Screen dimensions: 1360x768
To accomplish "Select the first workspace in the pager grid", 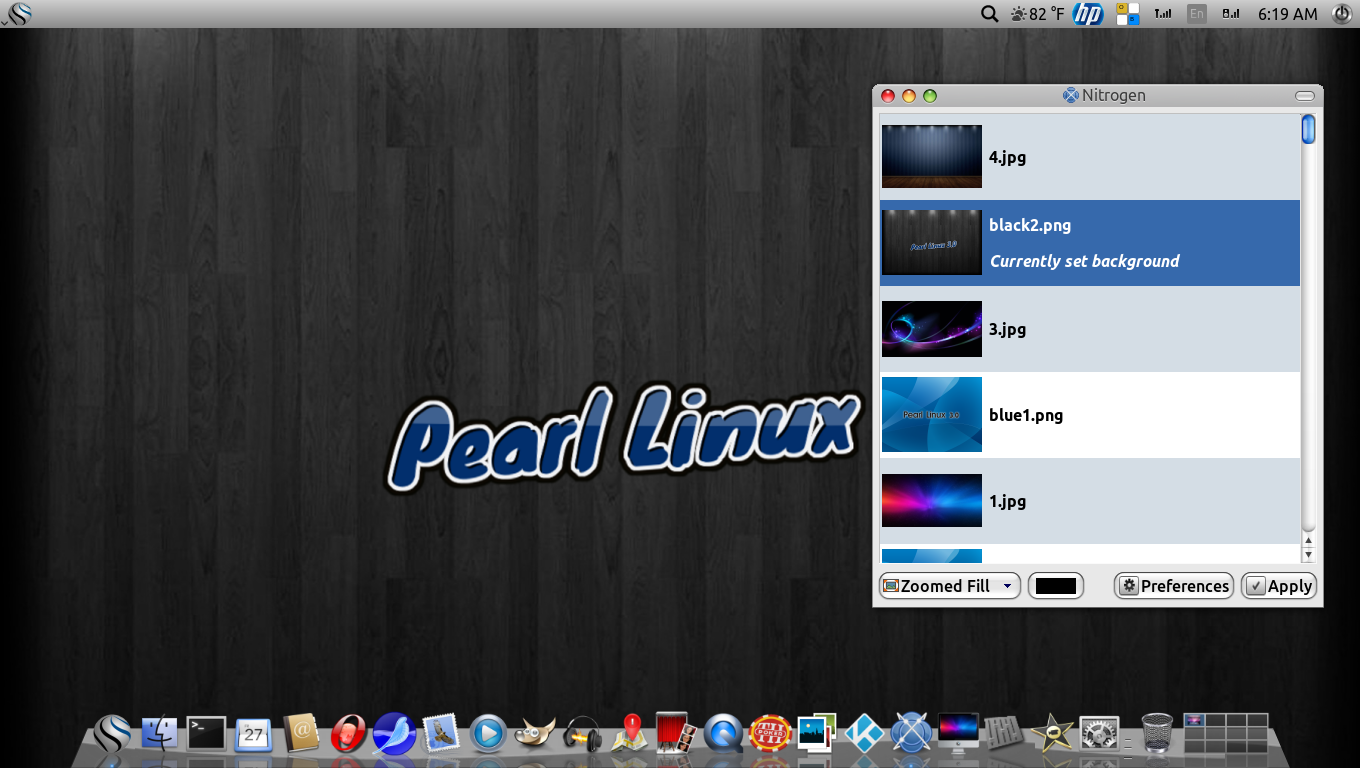I will [x=1193, y=720].
